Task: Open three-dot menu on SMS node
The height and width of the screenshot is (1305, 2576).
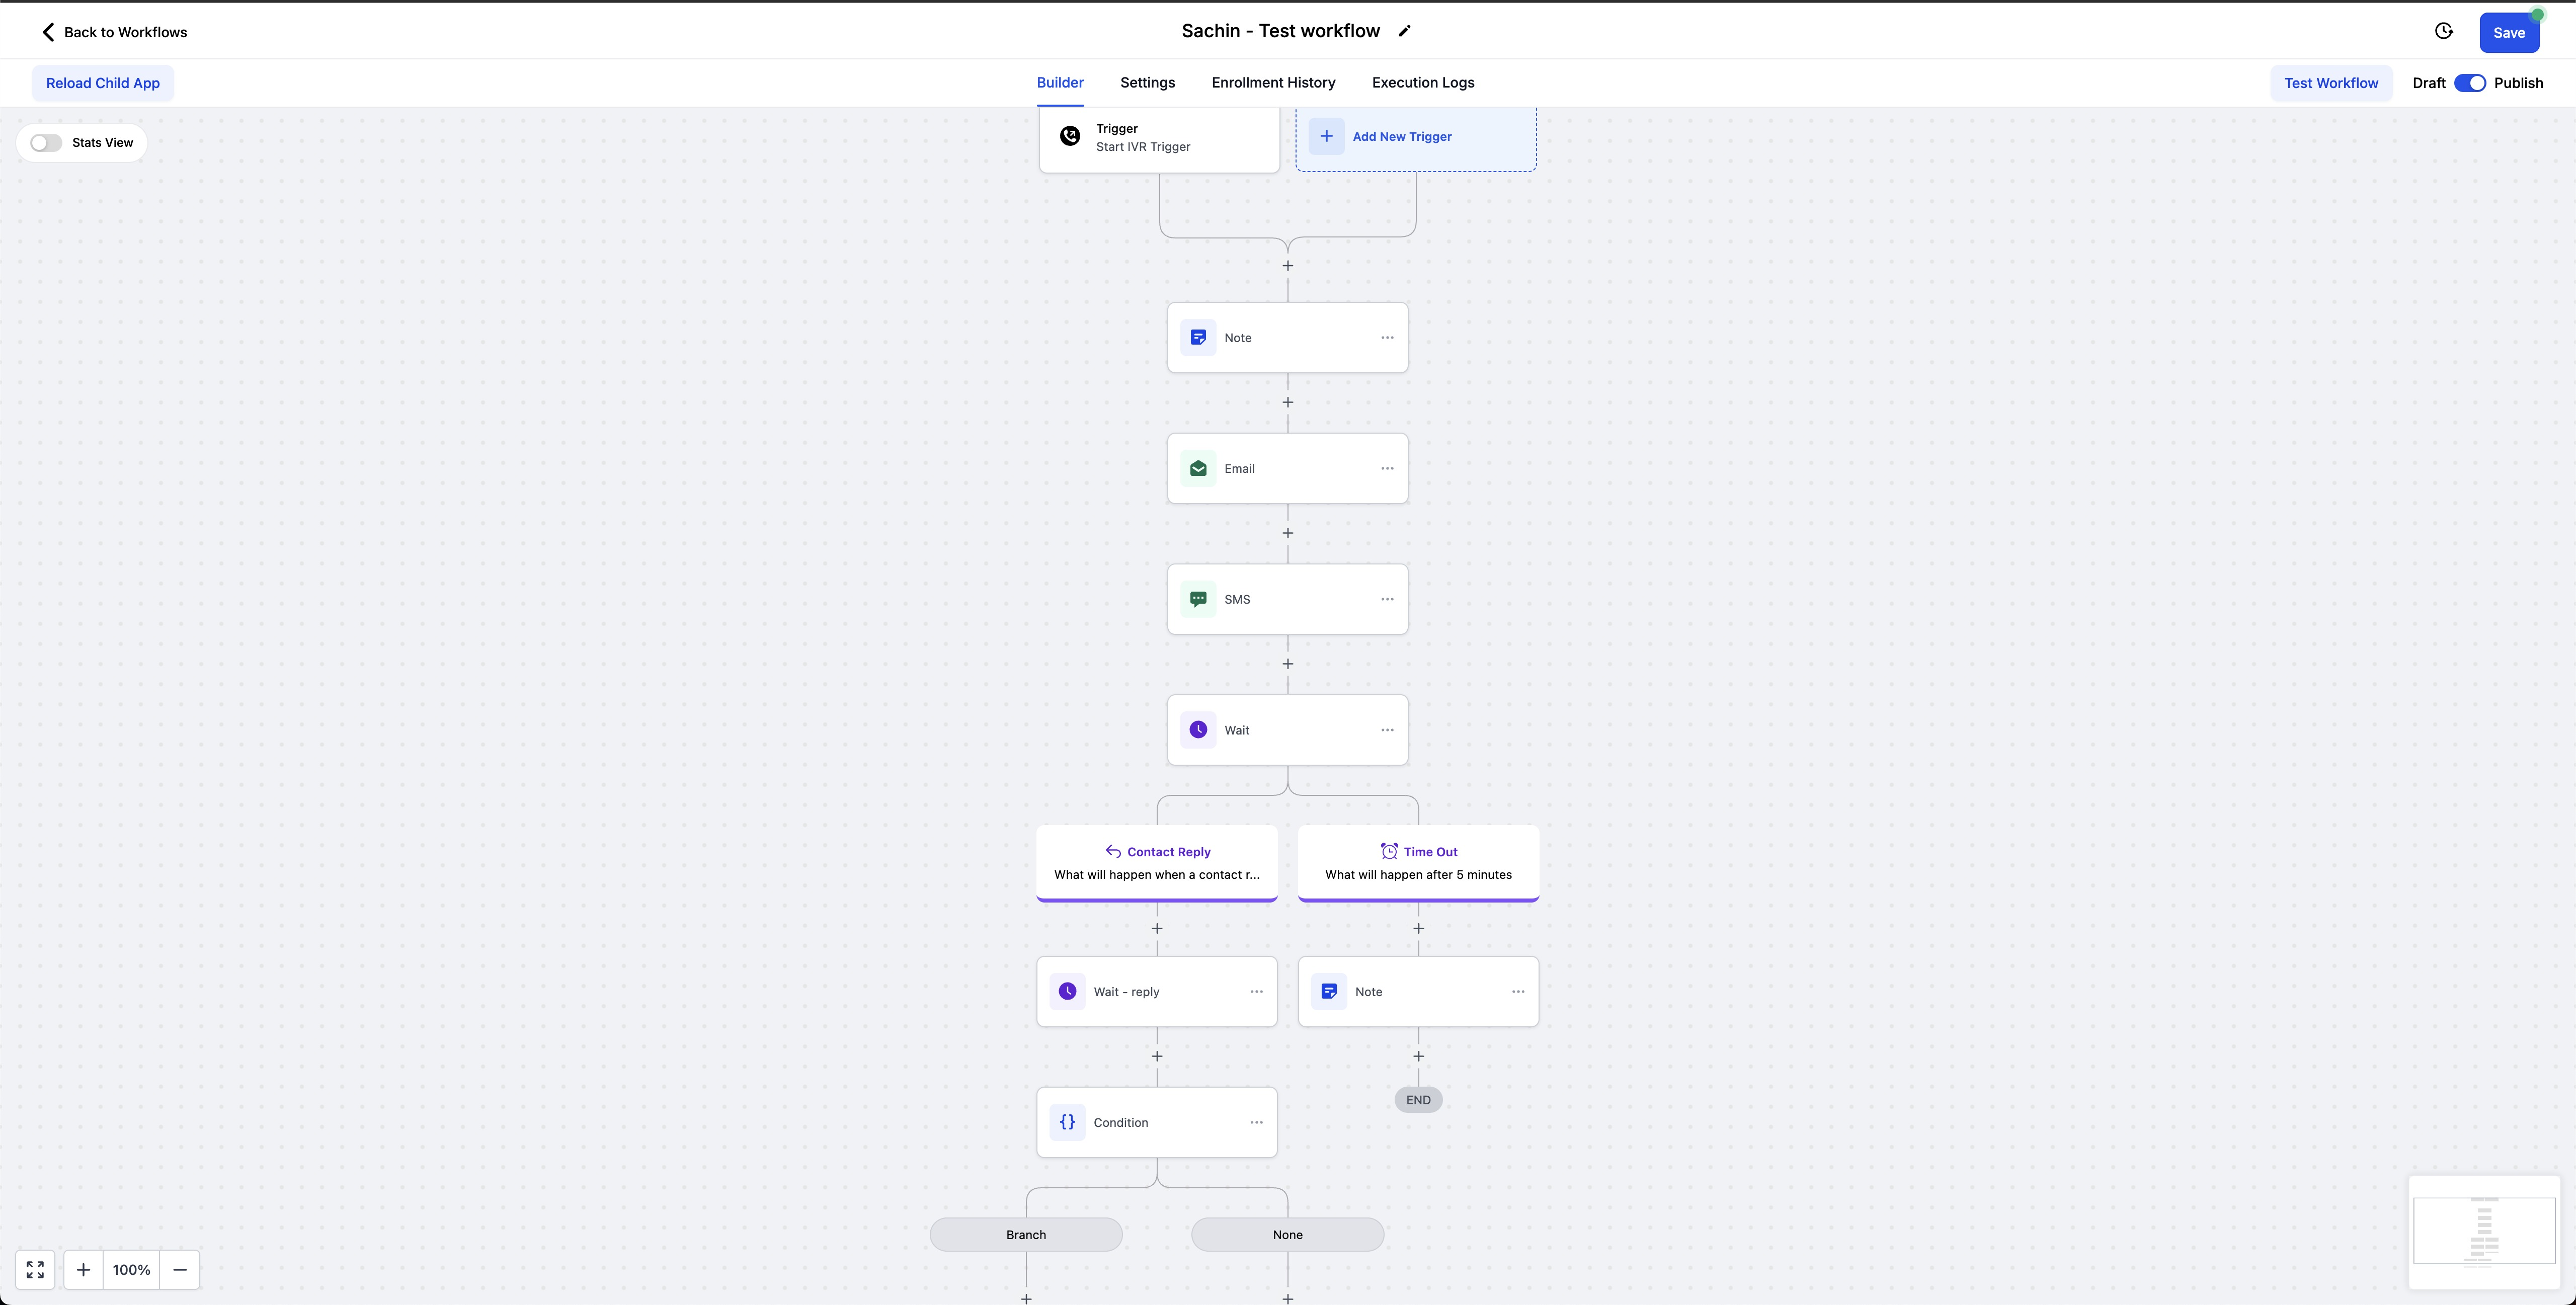Action: pos(1387,599)
